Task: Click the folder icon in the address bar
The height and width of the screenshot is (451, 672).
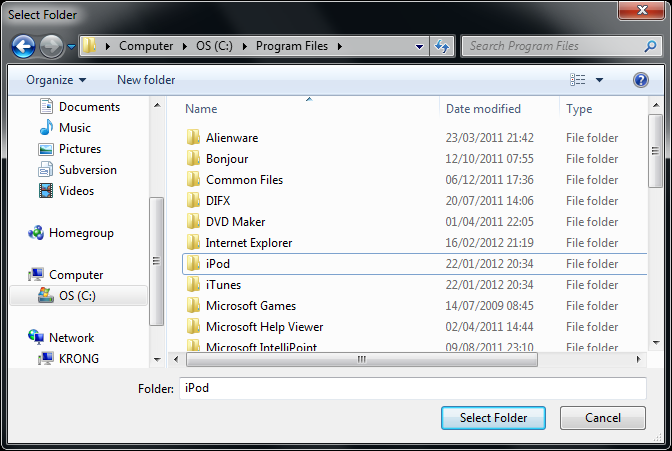Action: click(89, 45)
